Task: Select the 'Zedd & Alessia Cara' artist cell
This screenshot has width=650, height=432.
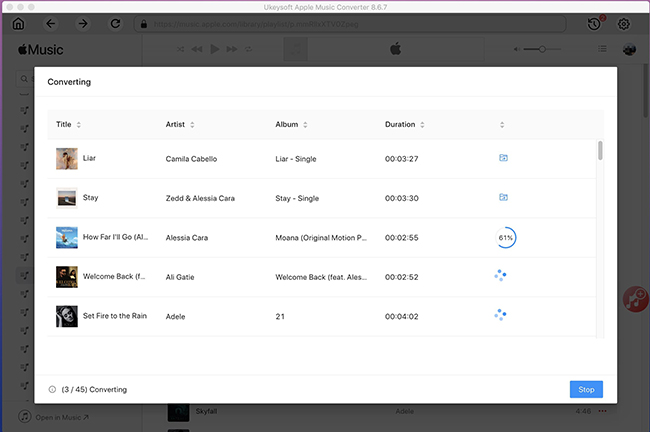Action: tap(200, 198)
